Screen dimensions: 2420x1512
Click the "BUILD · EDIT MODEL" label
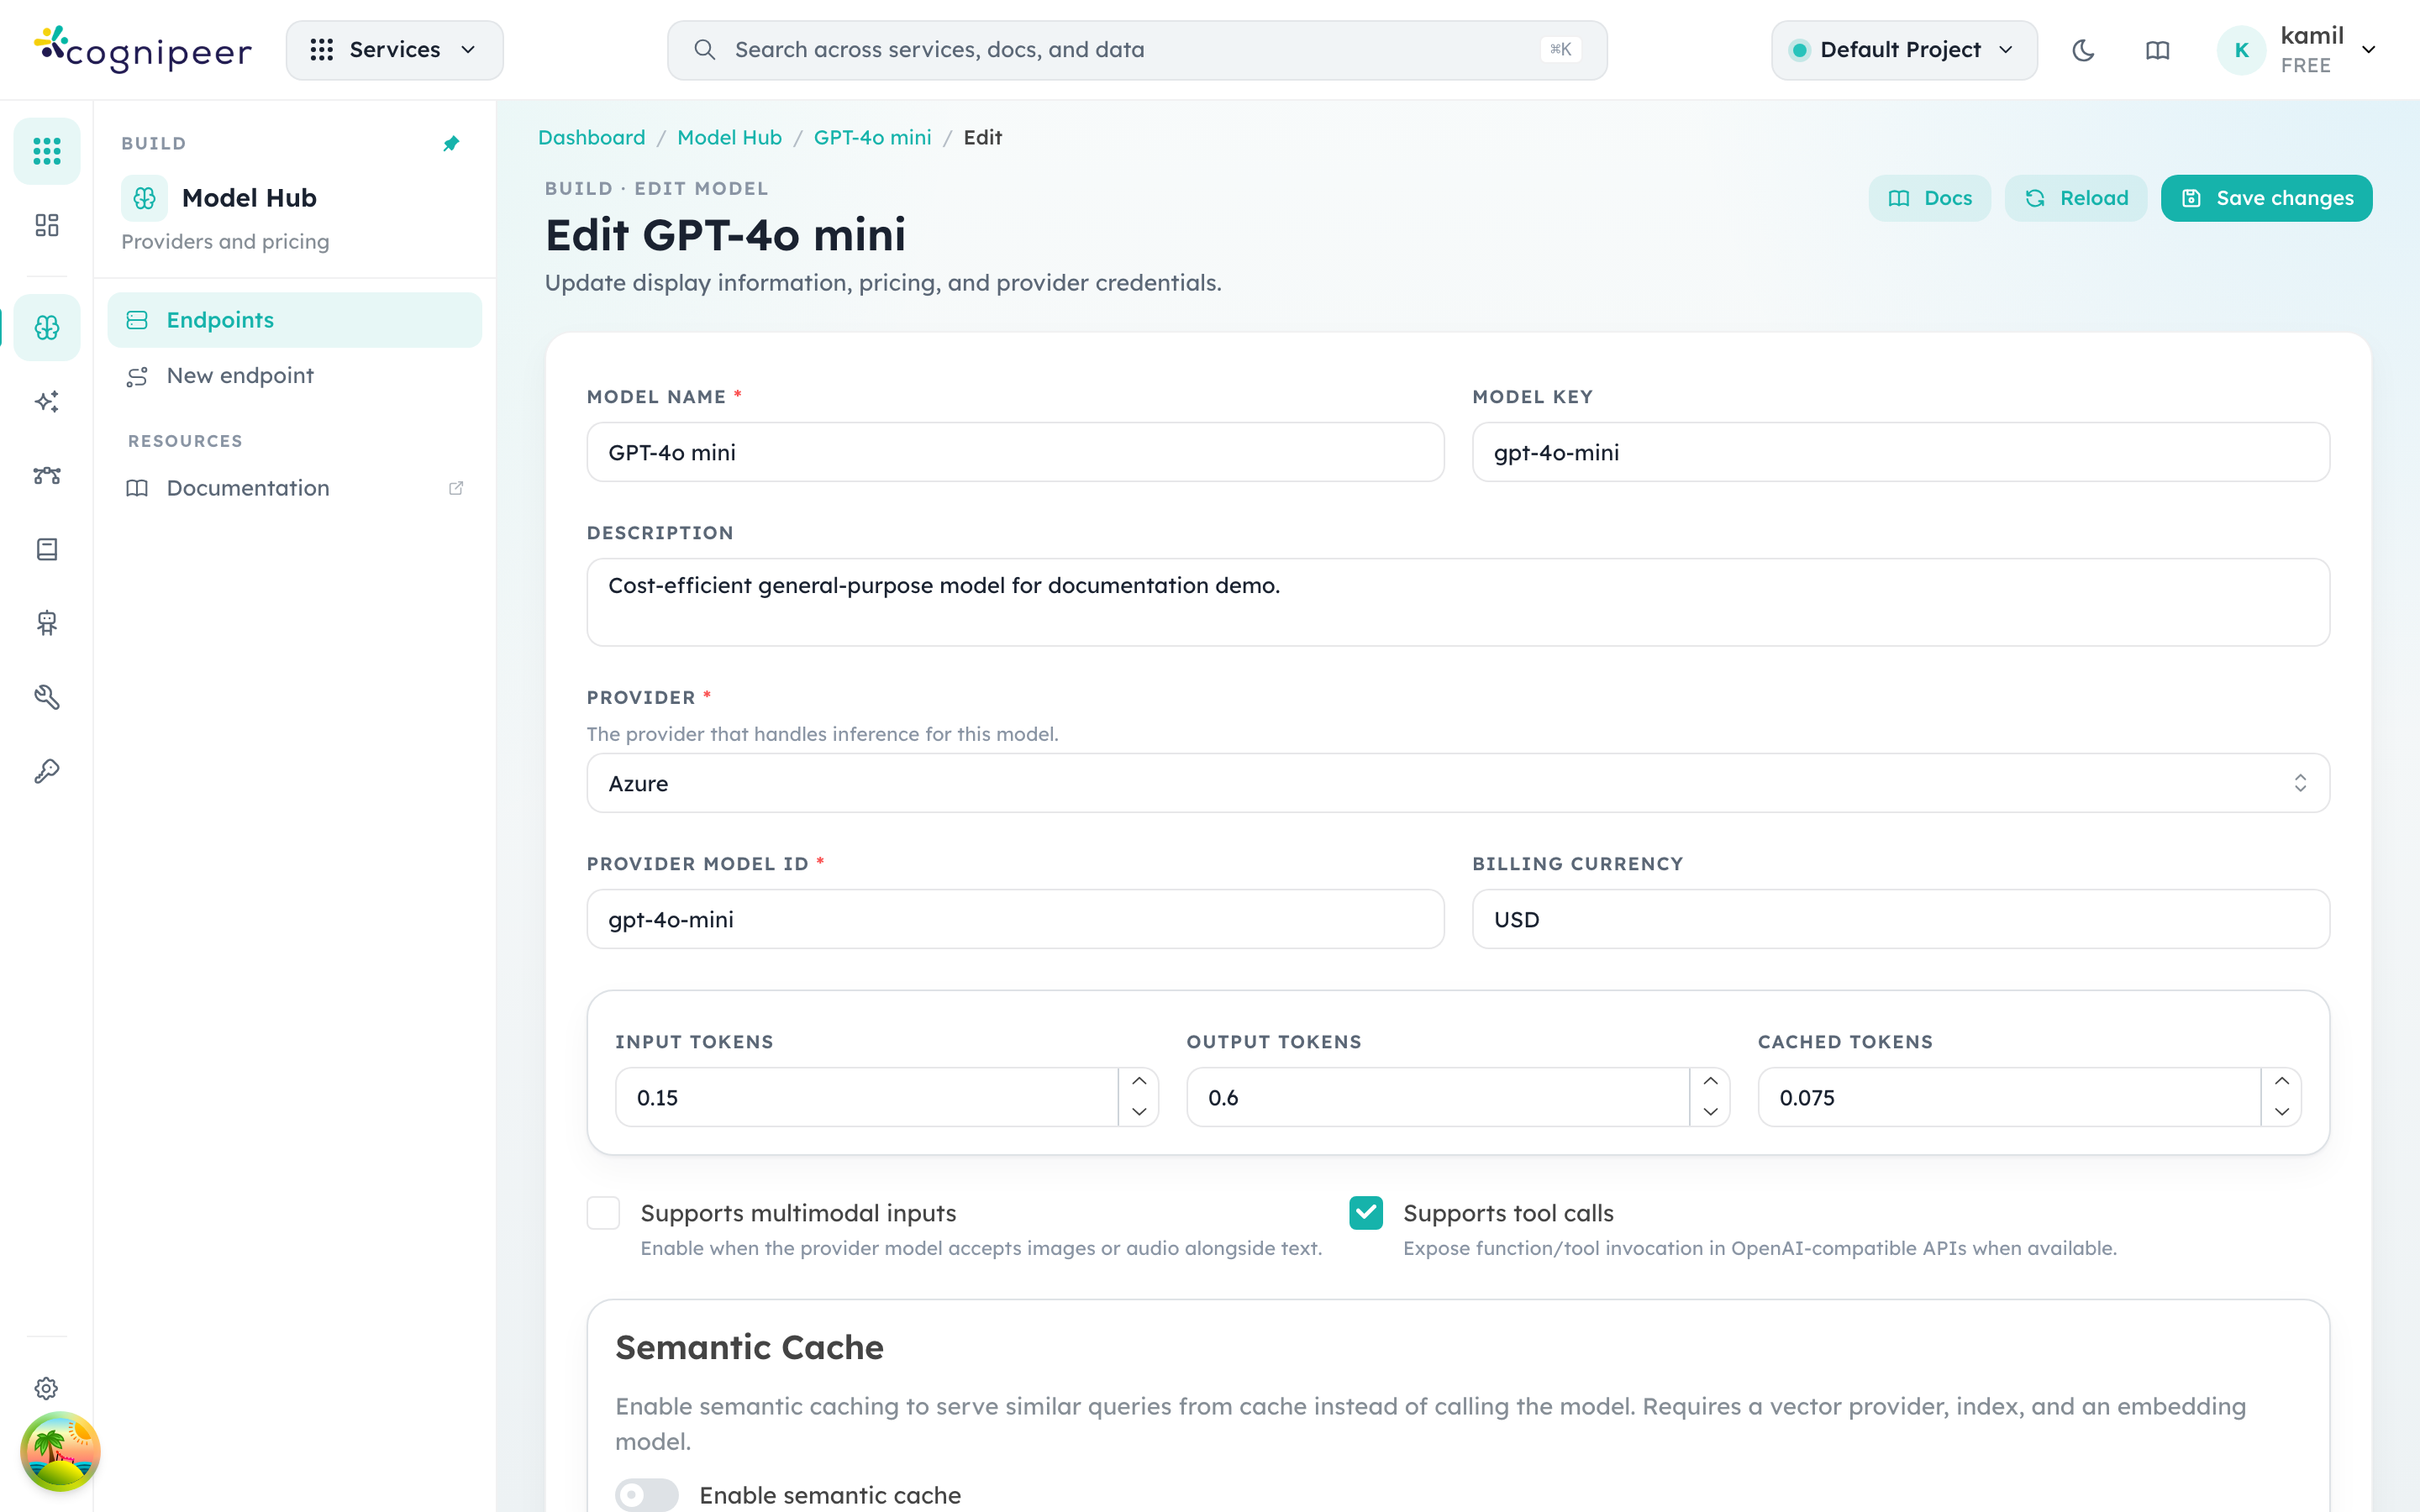(657, 188)
